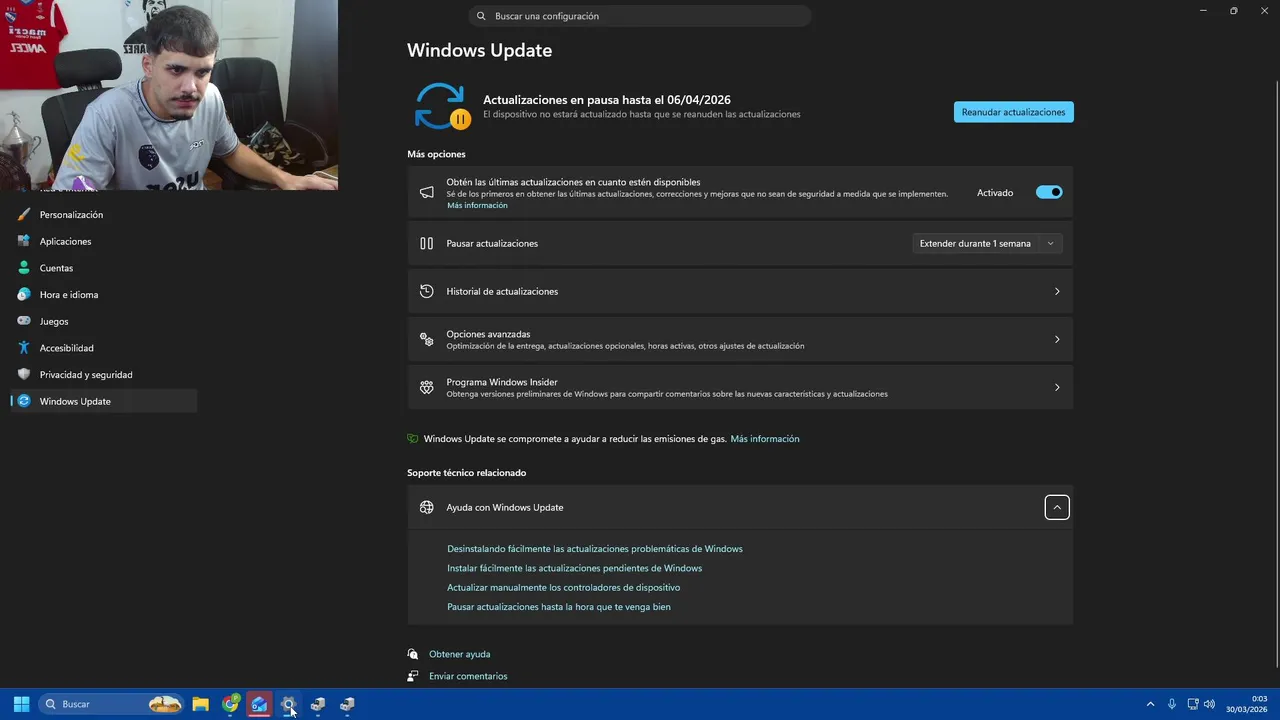Click the microphone tray icon

pos(1172,704)
